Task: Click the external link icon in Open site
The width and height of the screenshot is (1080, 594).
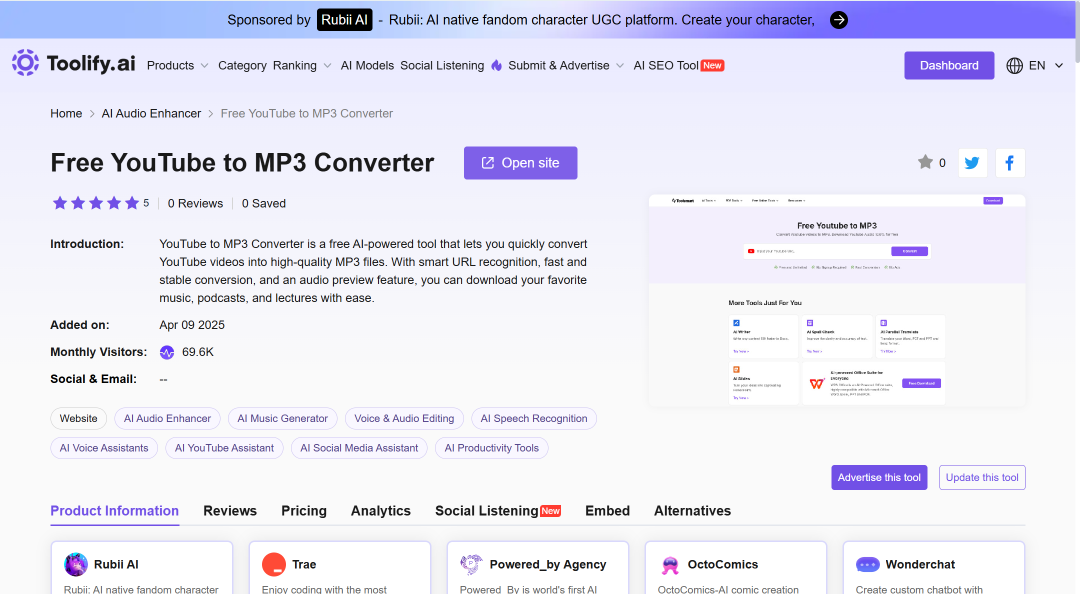Action: click(488, 163)
